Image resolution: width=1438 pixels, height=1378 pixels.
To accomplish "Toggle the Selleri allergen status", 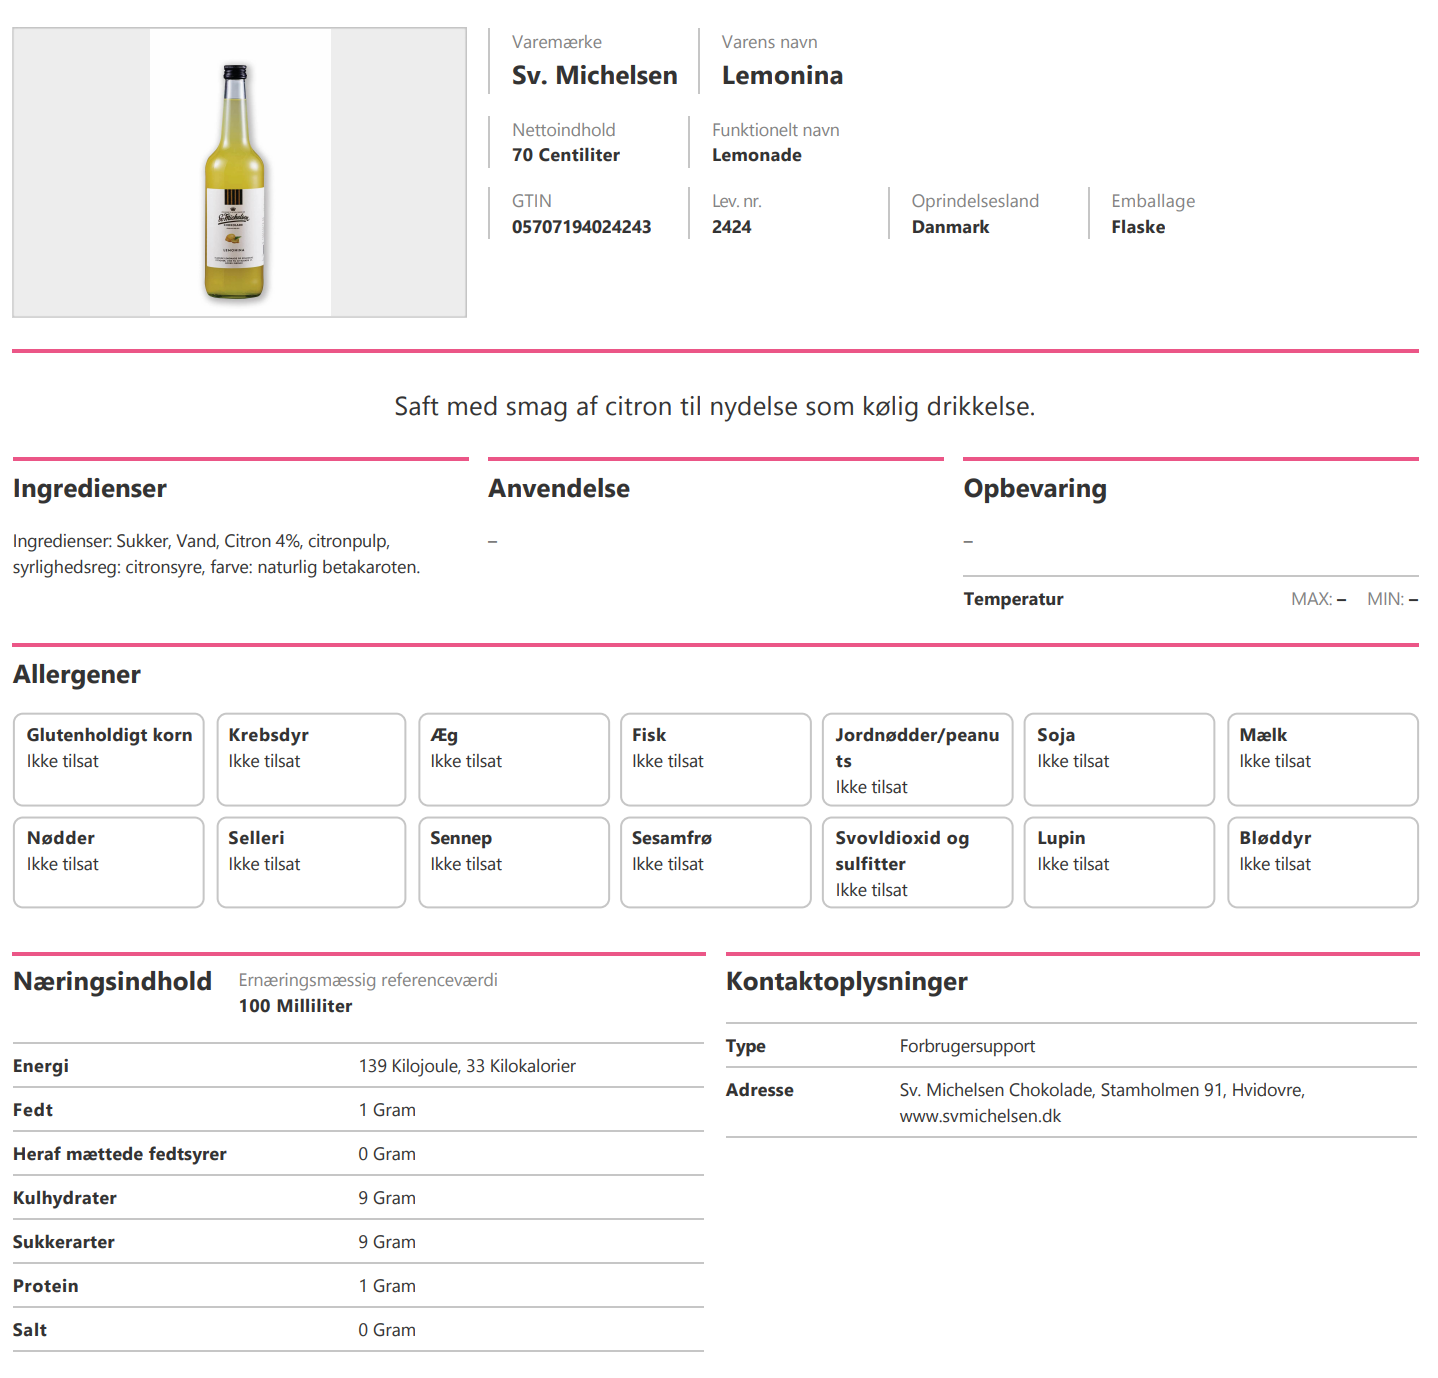I will point(311,861).
